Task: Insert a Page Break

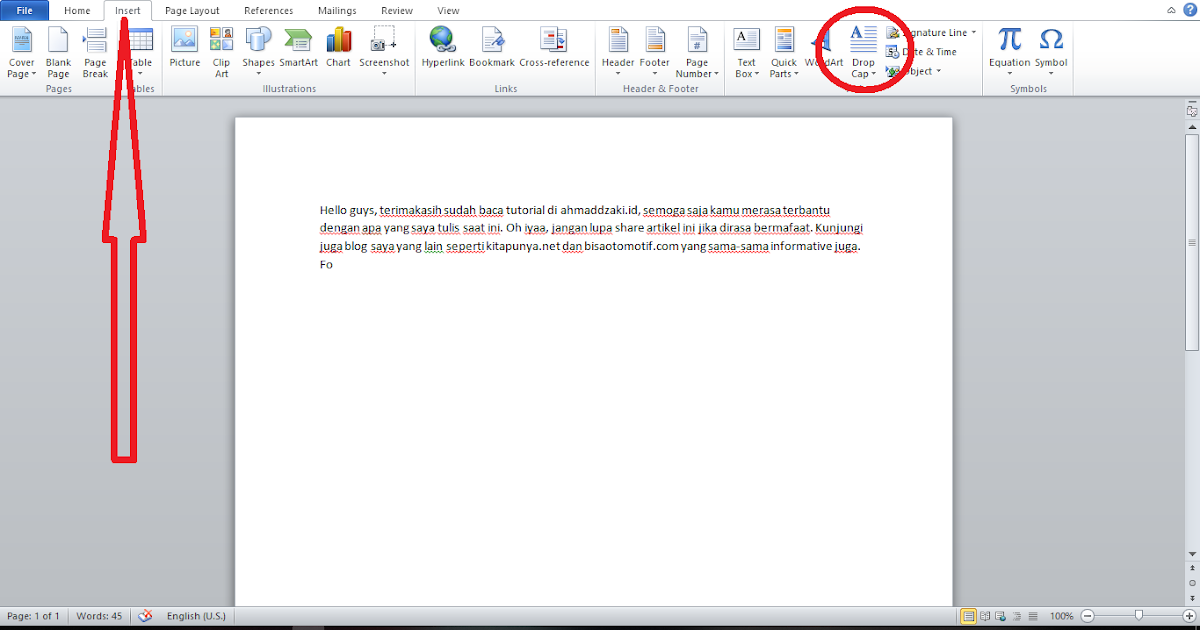Action: point(95,53)
